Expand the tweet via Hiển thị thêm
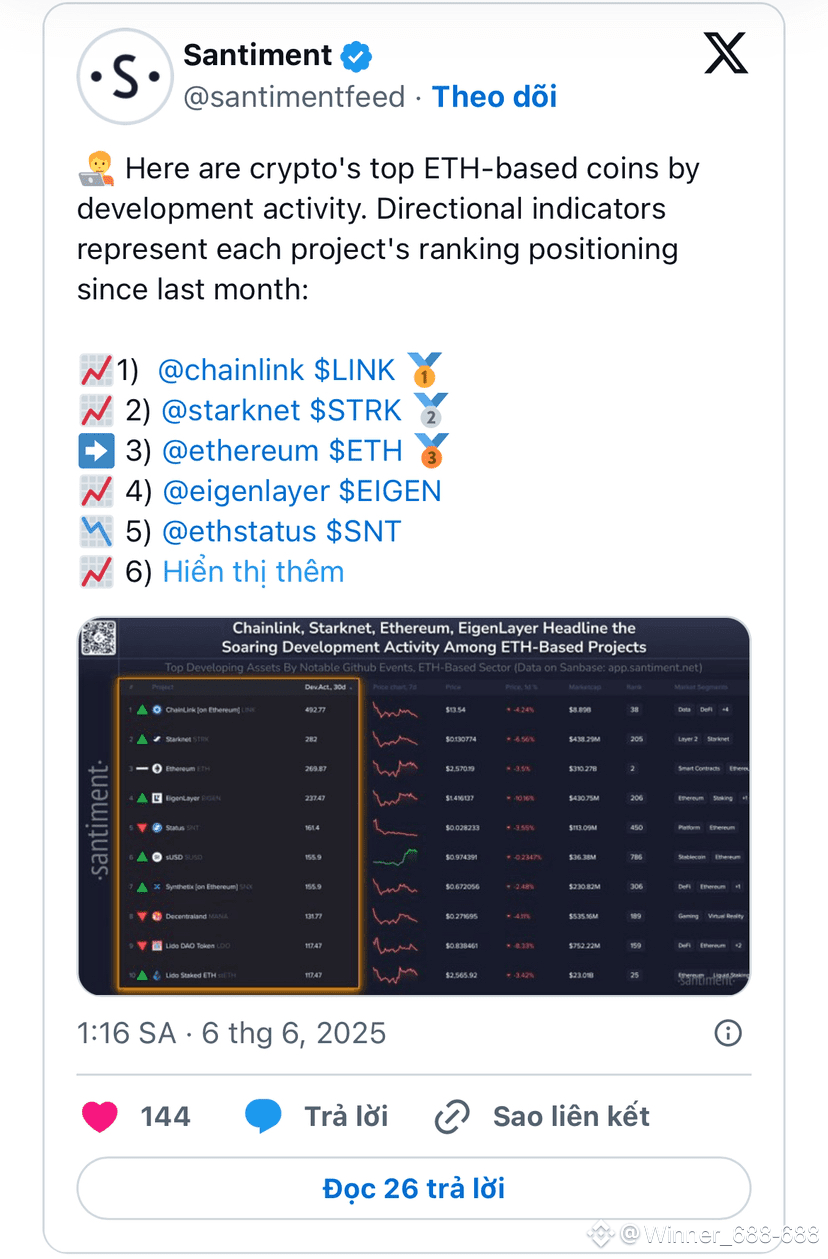This screenshot has height=1259, width=828. (253, 571)
